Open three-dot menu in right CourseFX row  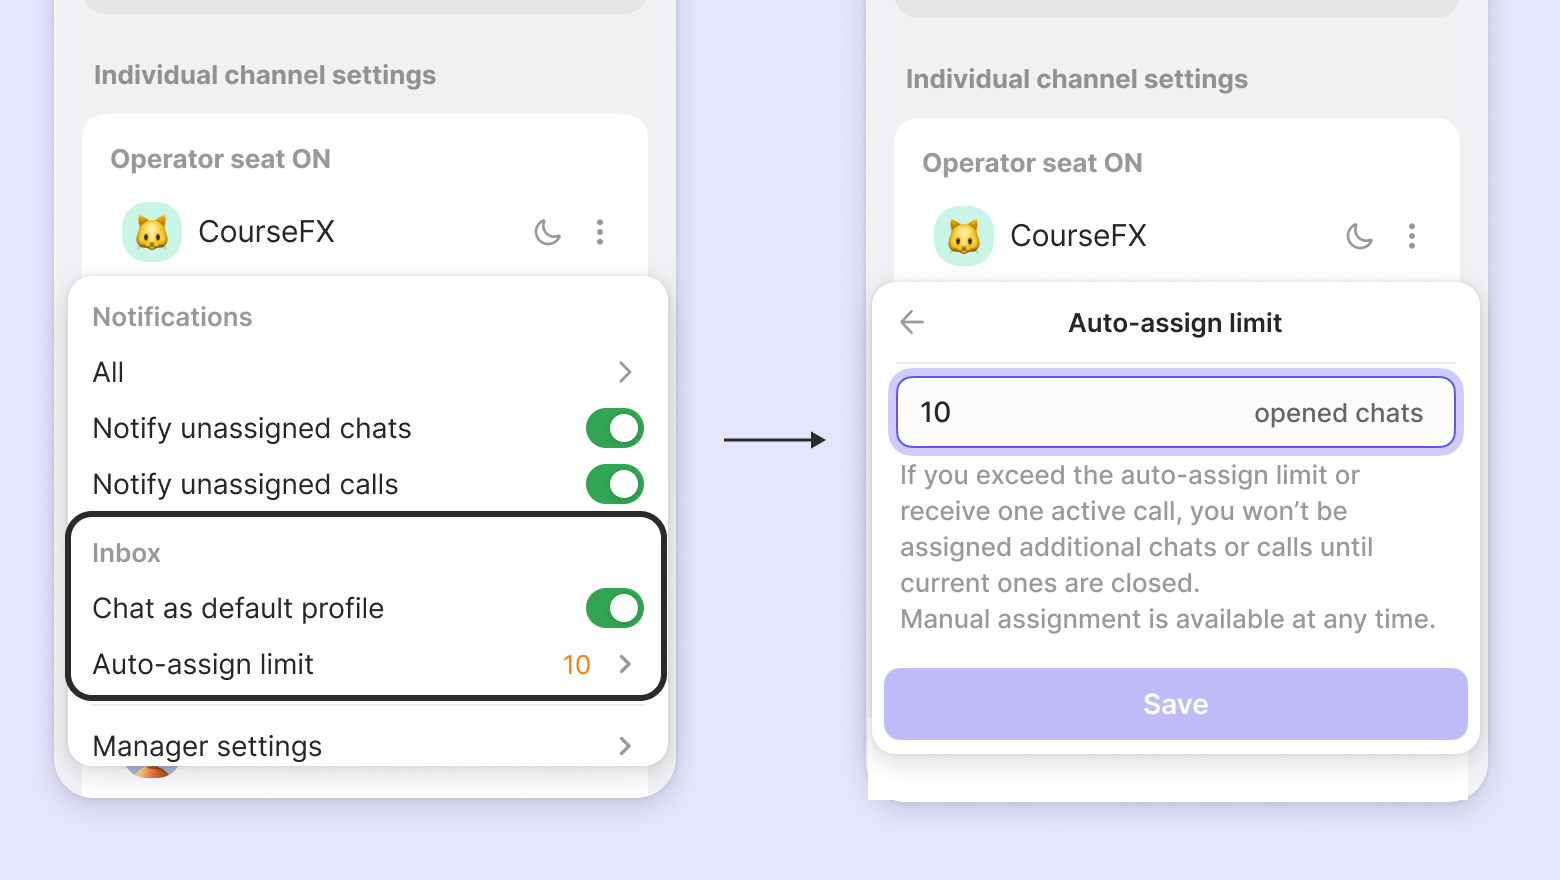click(1412, 236)
